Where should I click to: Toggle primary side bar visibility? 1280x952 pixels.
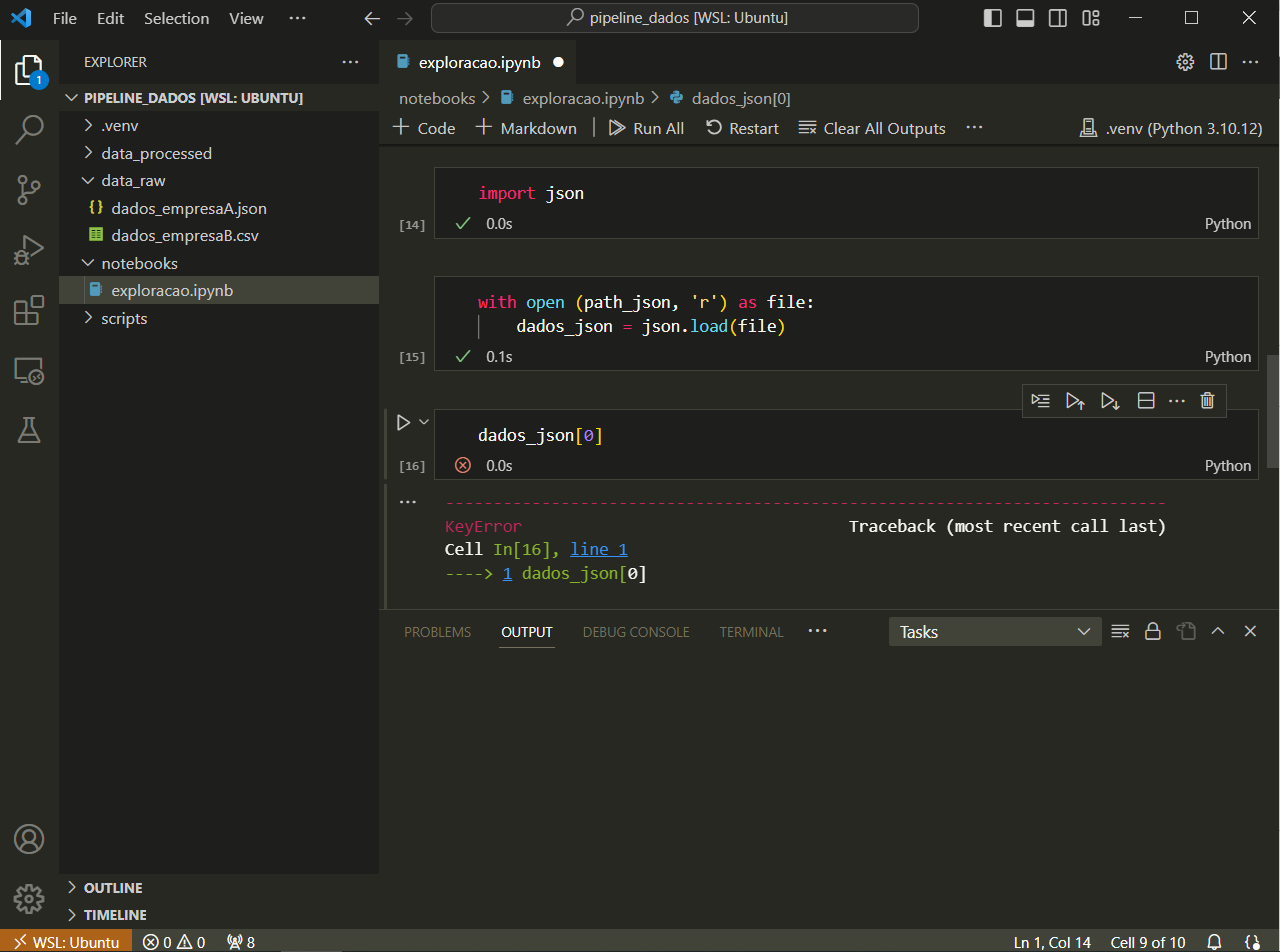pos(993,18)
